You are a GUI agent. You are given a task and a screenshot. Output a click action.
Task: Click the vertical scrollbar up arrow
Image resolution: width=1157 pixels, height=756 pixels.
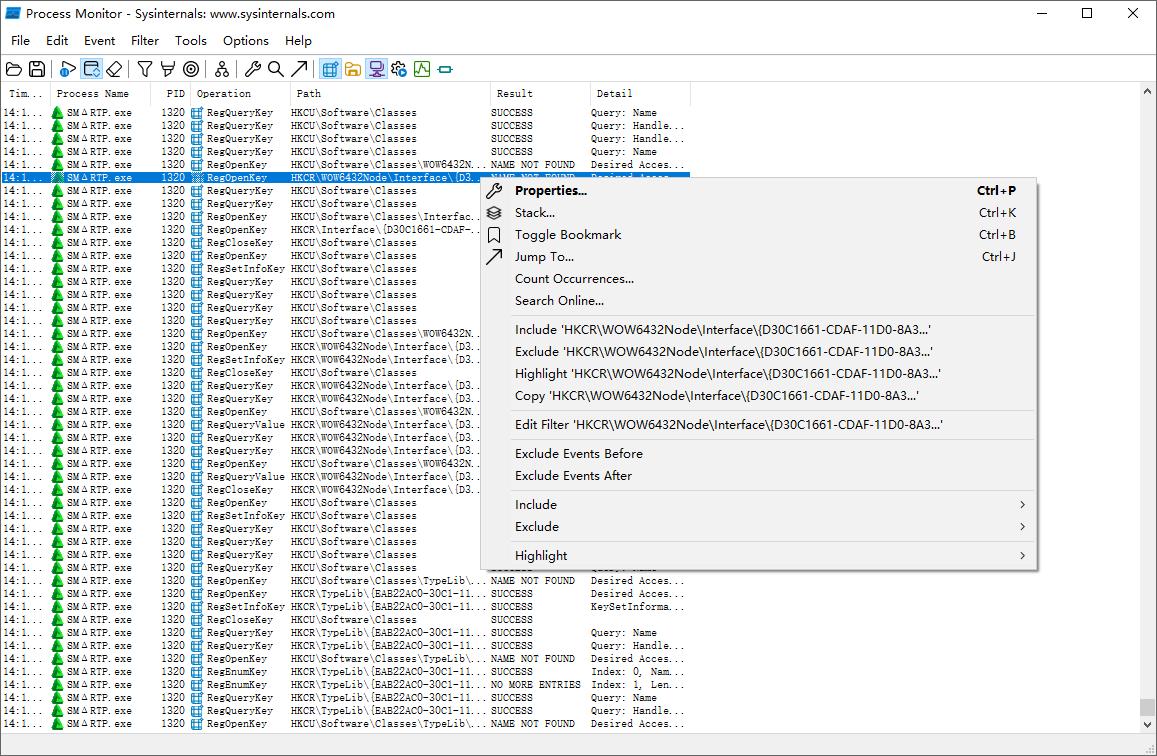click(1147, 91)
